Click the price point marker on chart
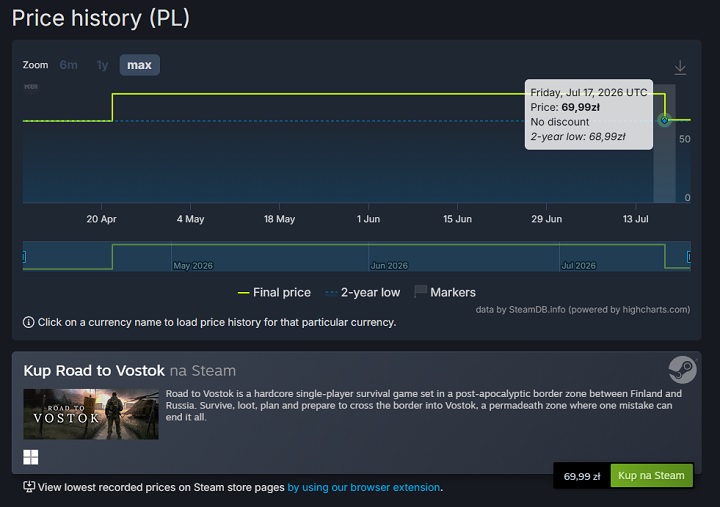The width and height of the screenshot is (720, 507). coord(664,120)
